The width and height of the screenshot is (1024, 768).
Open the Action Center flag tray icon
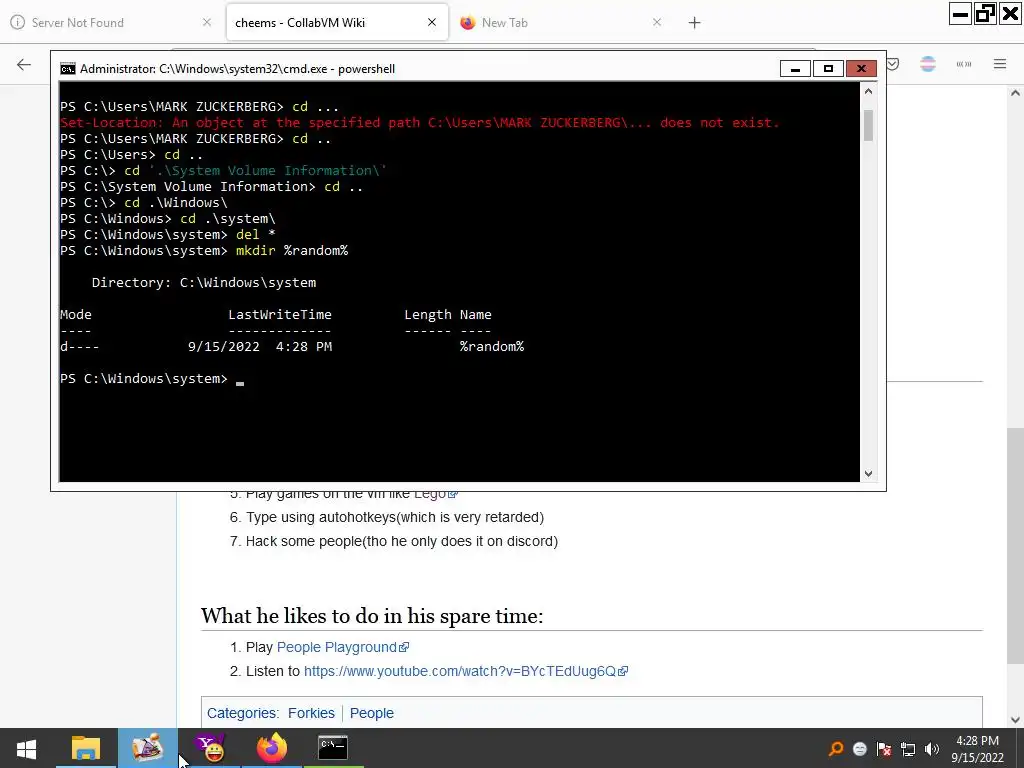(884, 749)
